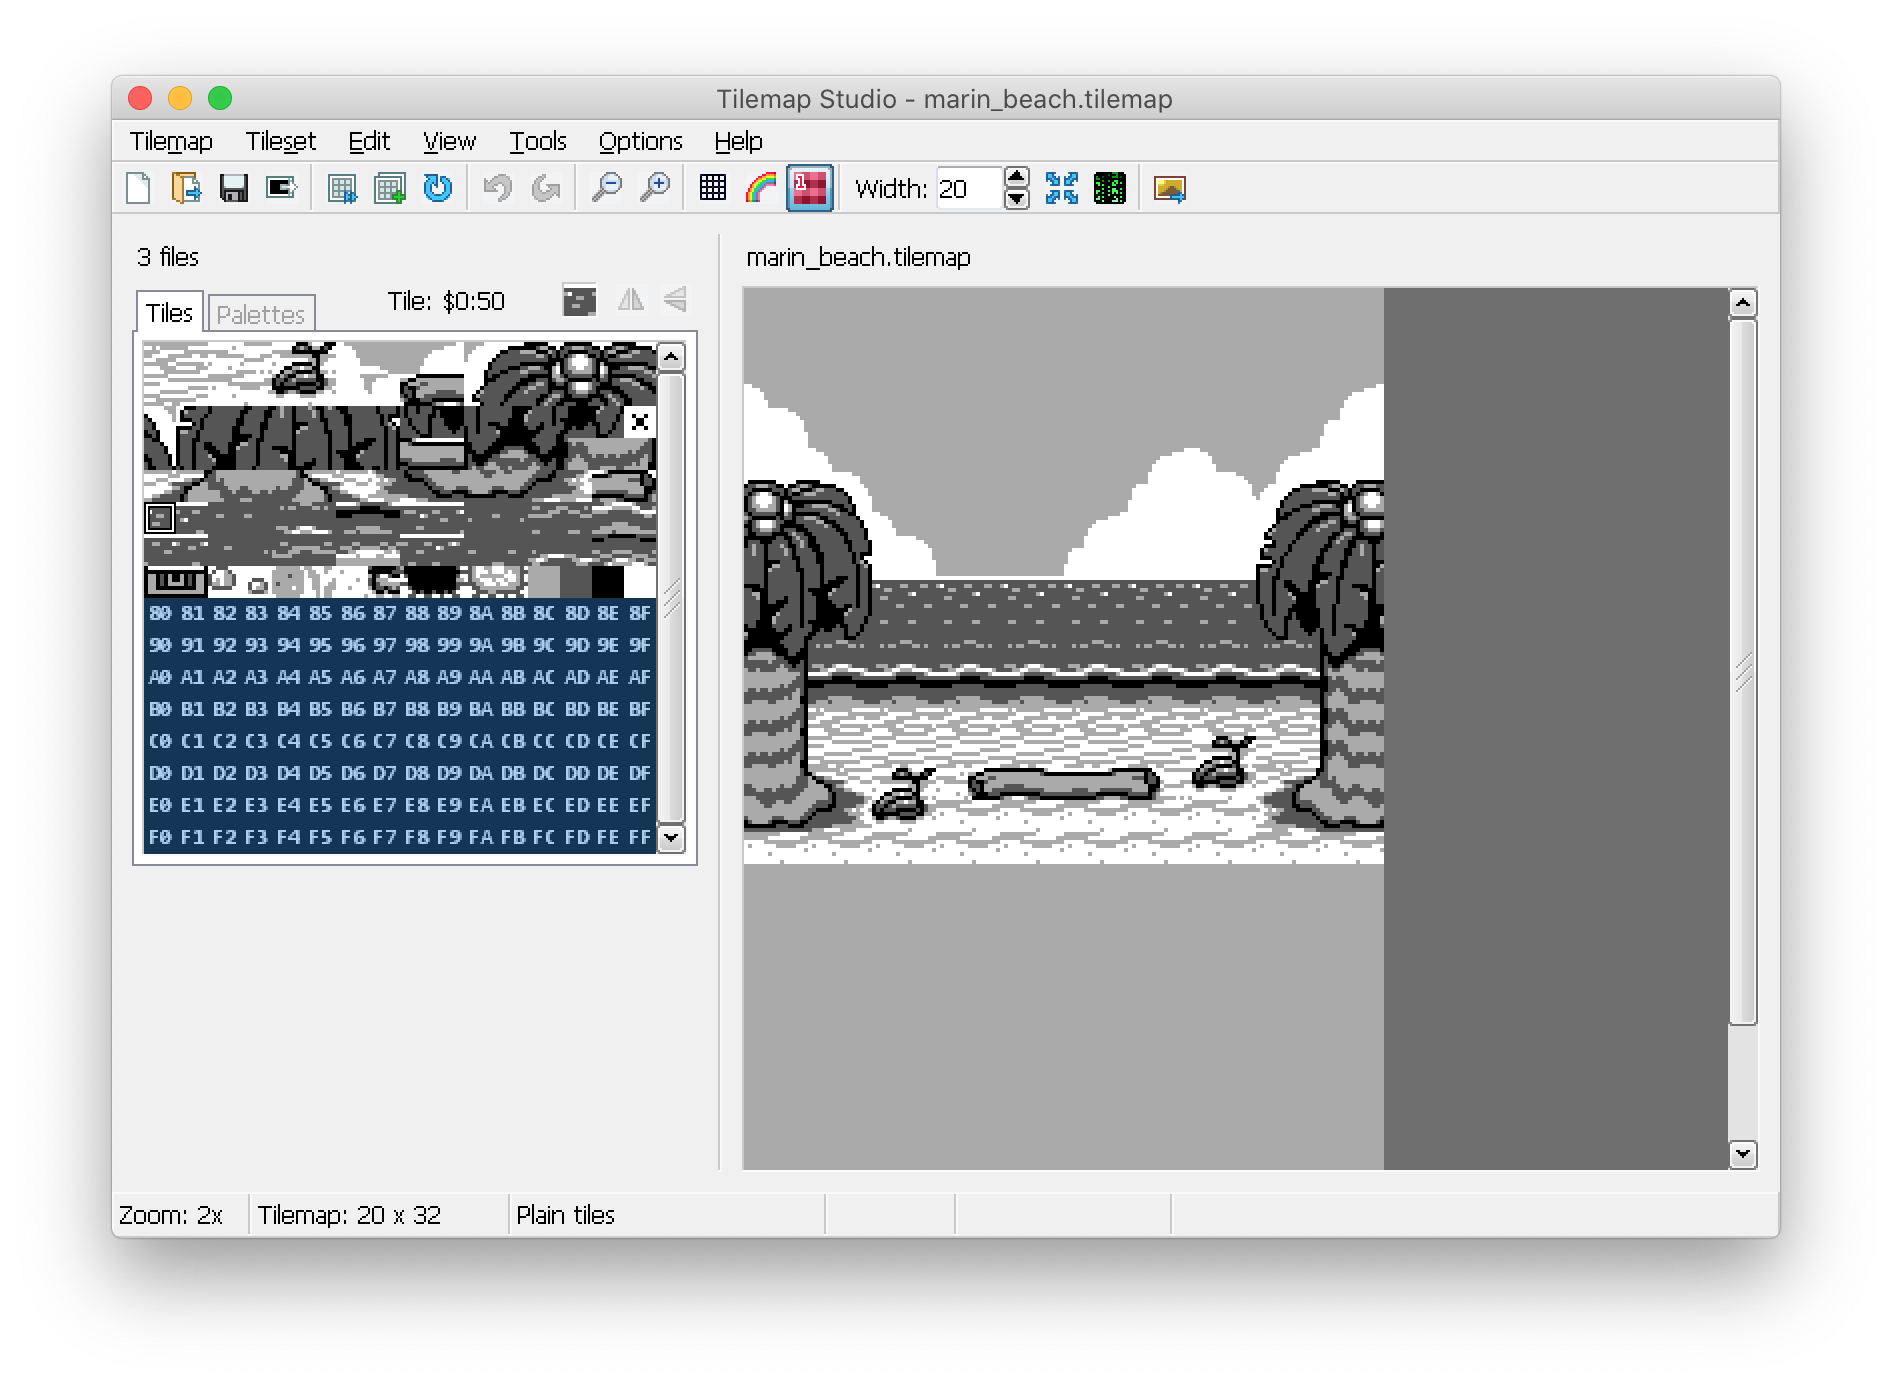Select tile 8F in the tileset
This screenshot has width=1892, height=1386.
point(640,613)
